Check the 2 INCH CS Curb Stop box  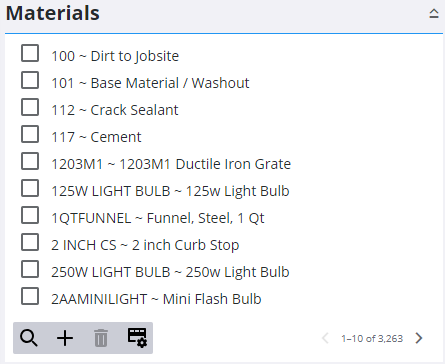tap(30, 242)
